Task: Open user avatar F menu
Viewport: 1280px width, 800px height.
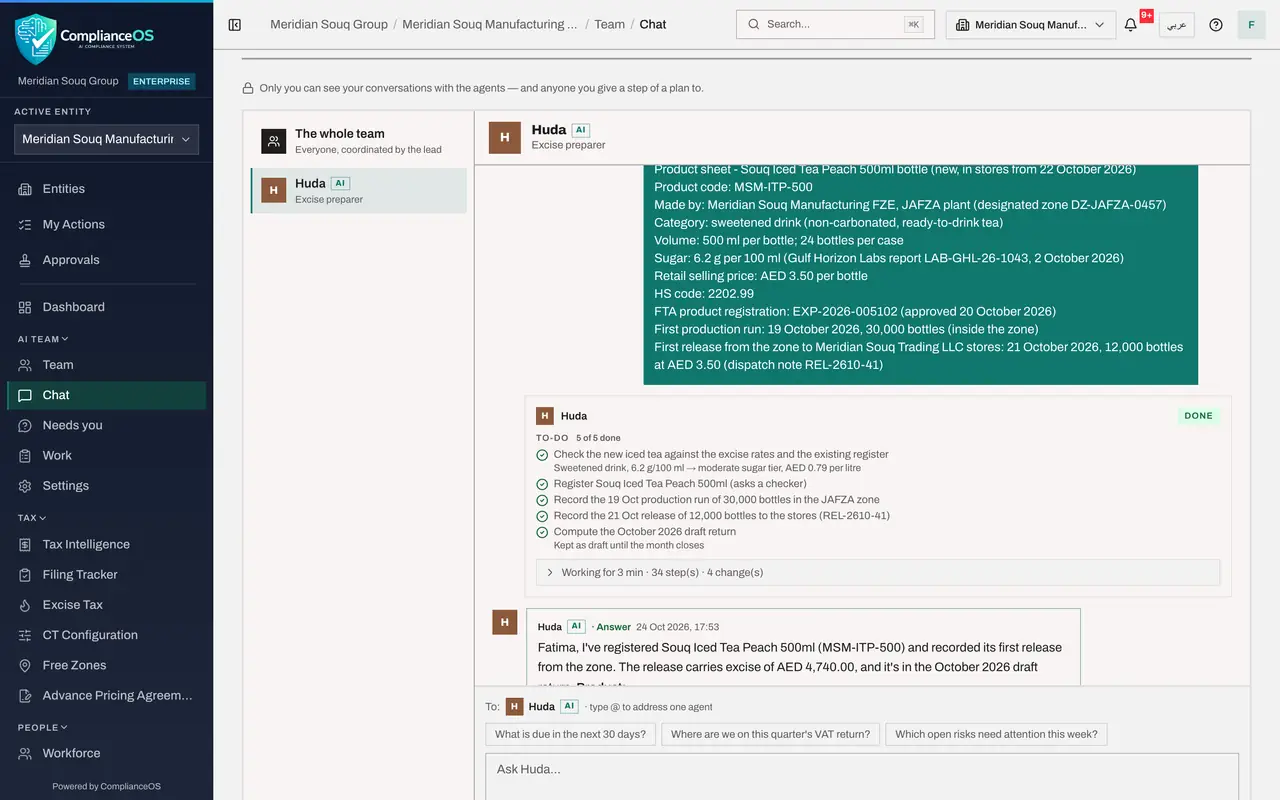Action: point(1251,25)
